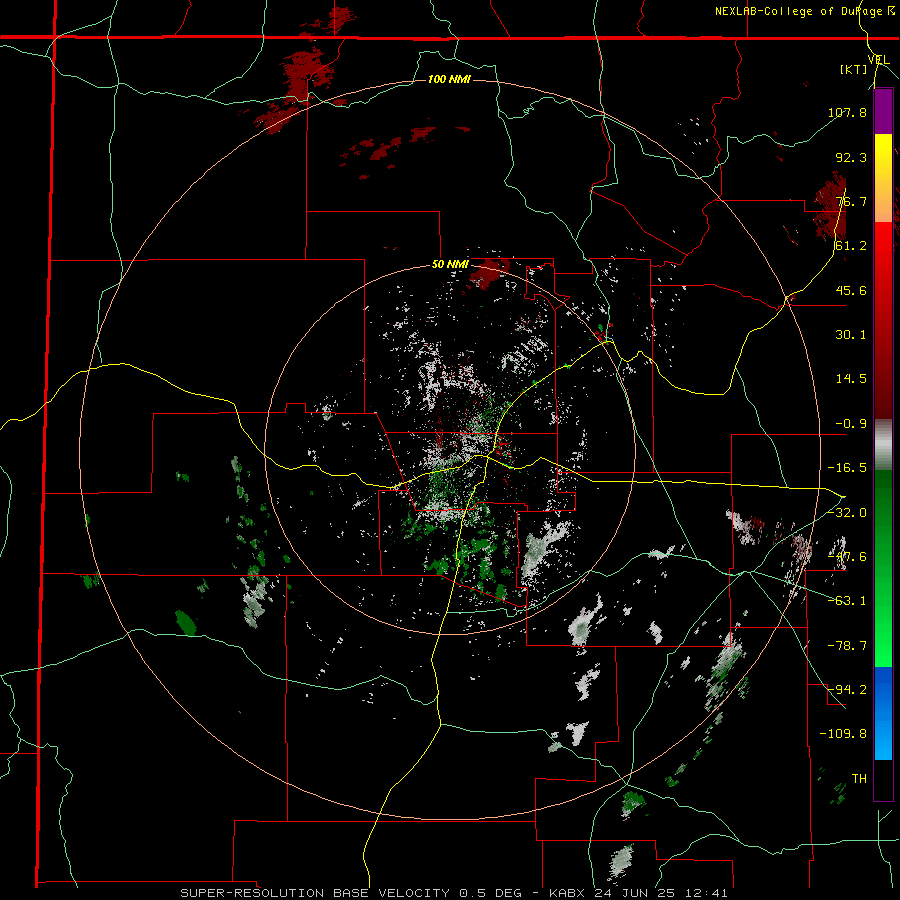Click the 92.3 legend value
Viewport: 900px width, 900px height.
coord(851,157)
